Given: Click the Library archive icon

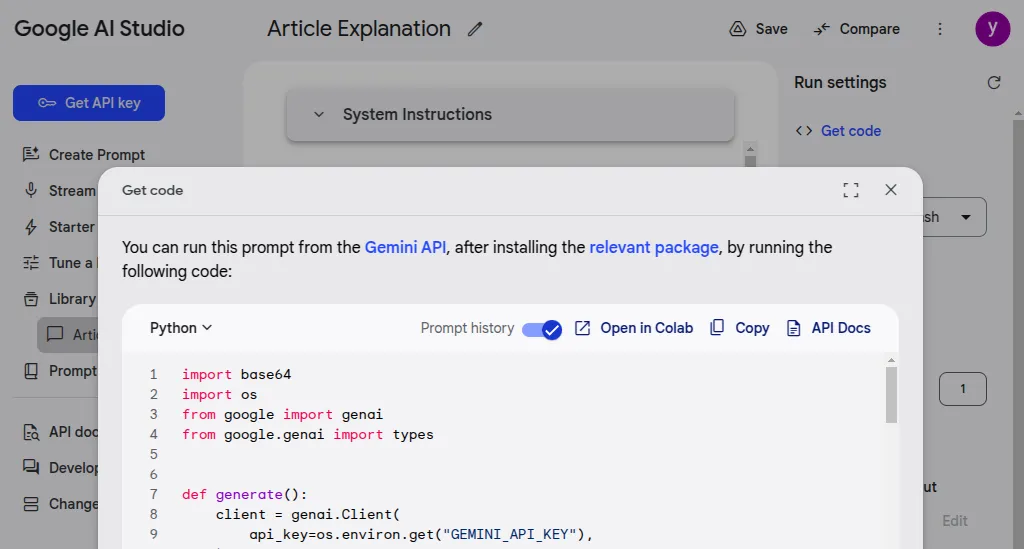Looking at the screenshot, I should tap(31, 298).
